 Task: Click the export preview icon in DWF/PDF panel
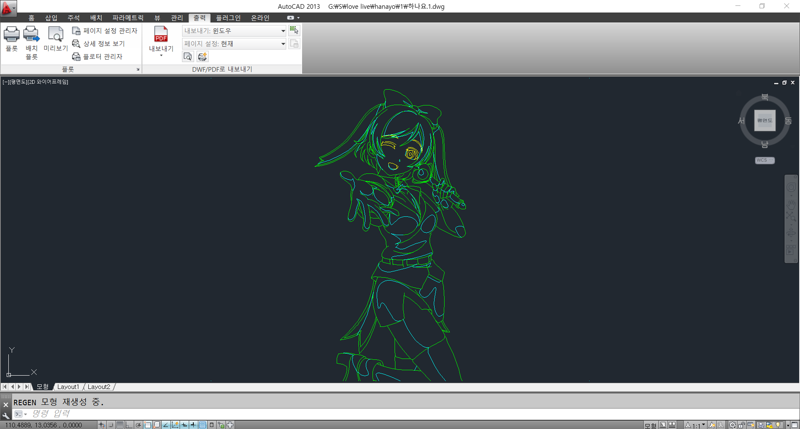pos(188,57)
